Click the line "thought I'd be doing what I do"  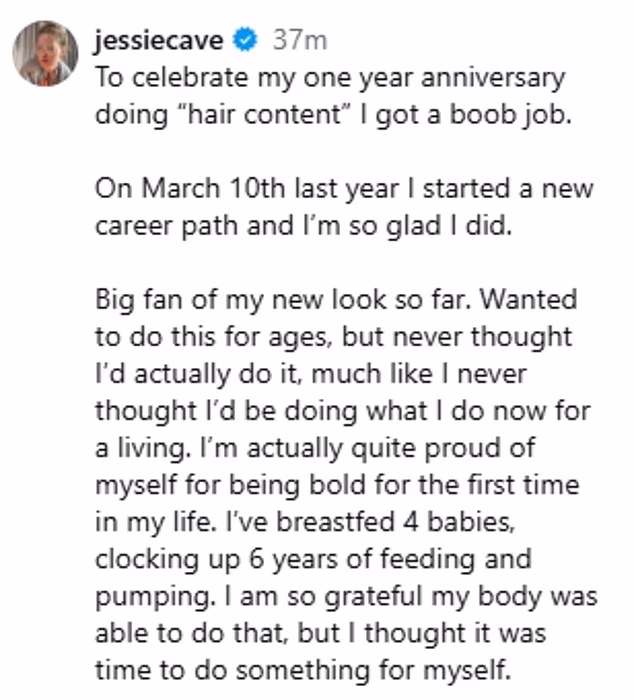pyautogui.click(x=343, y=409)
